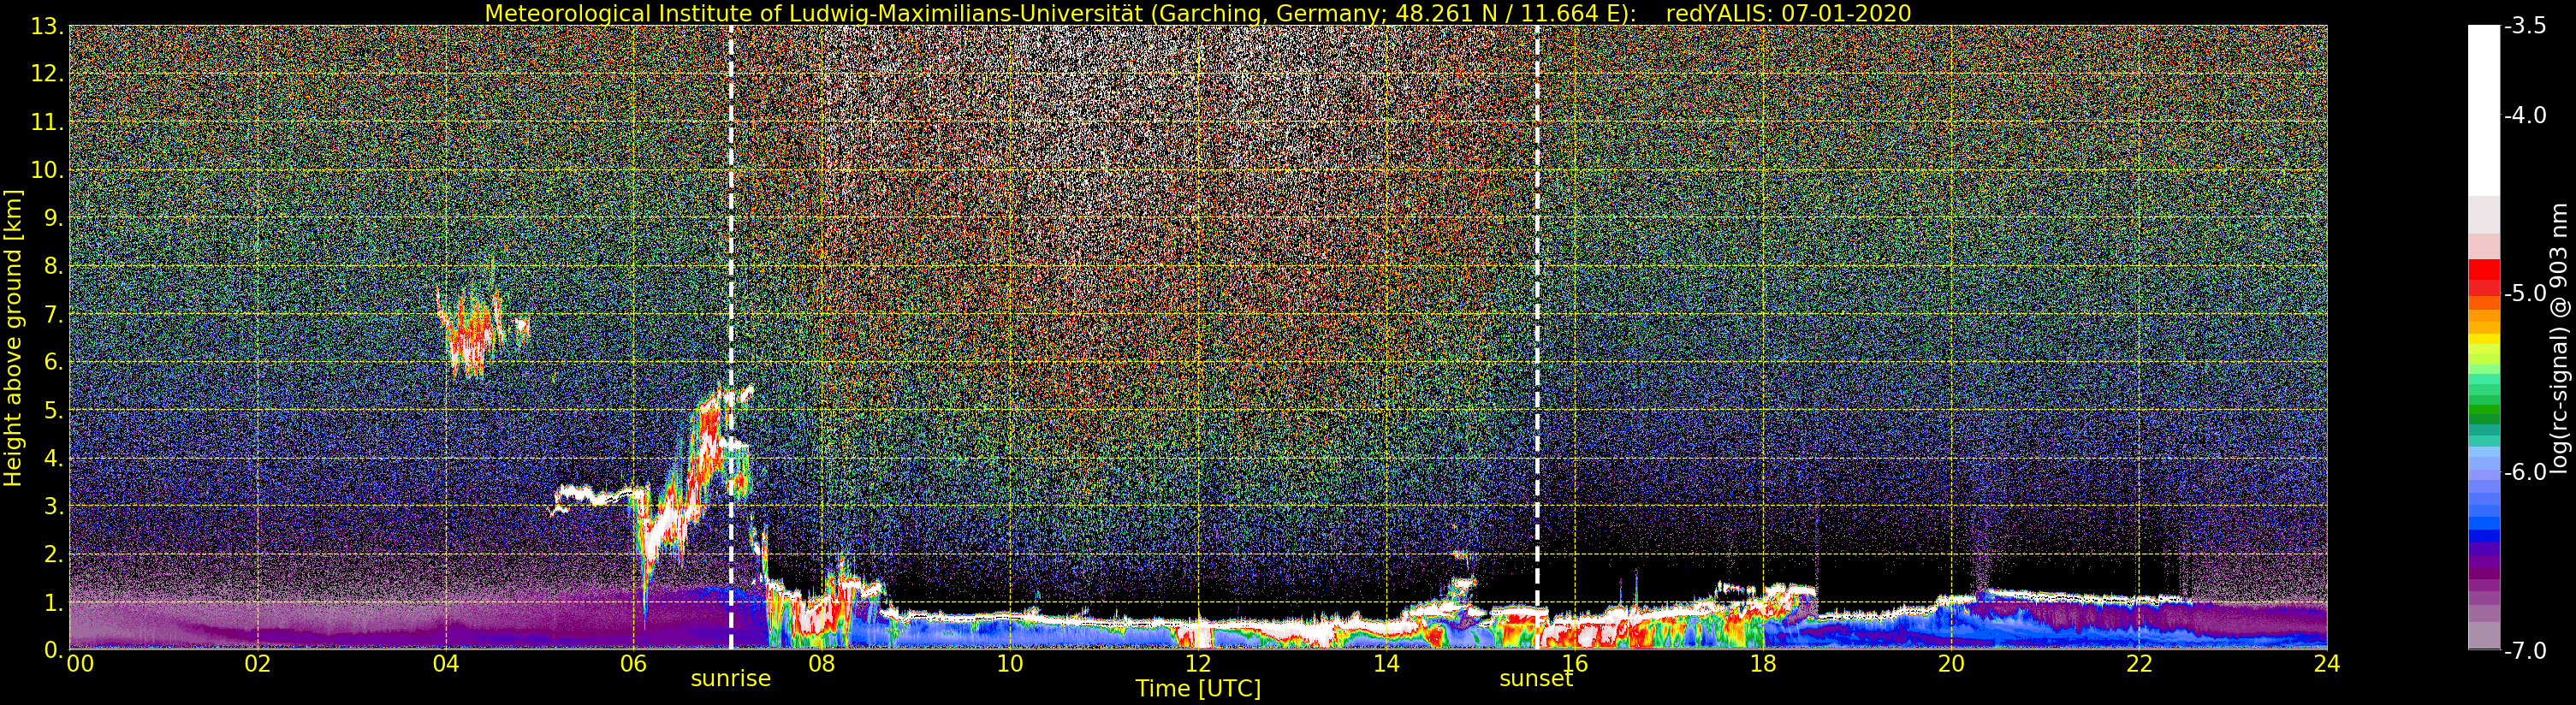The height and width of the screenshot is (705, 2576).
Task: Click the colorbar tick label -7.0
Action: tap(2525, 651)
